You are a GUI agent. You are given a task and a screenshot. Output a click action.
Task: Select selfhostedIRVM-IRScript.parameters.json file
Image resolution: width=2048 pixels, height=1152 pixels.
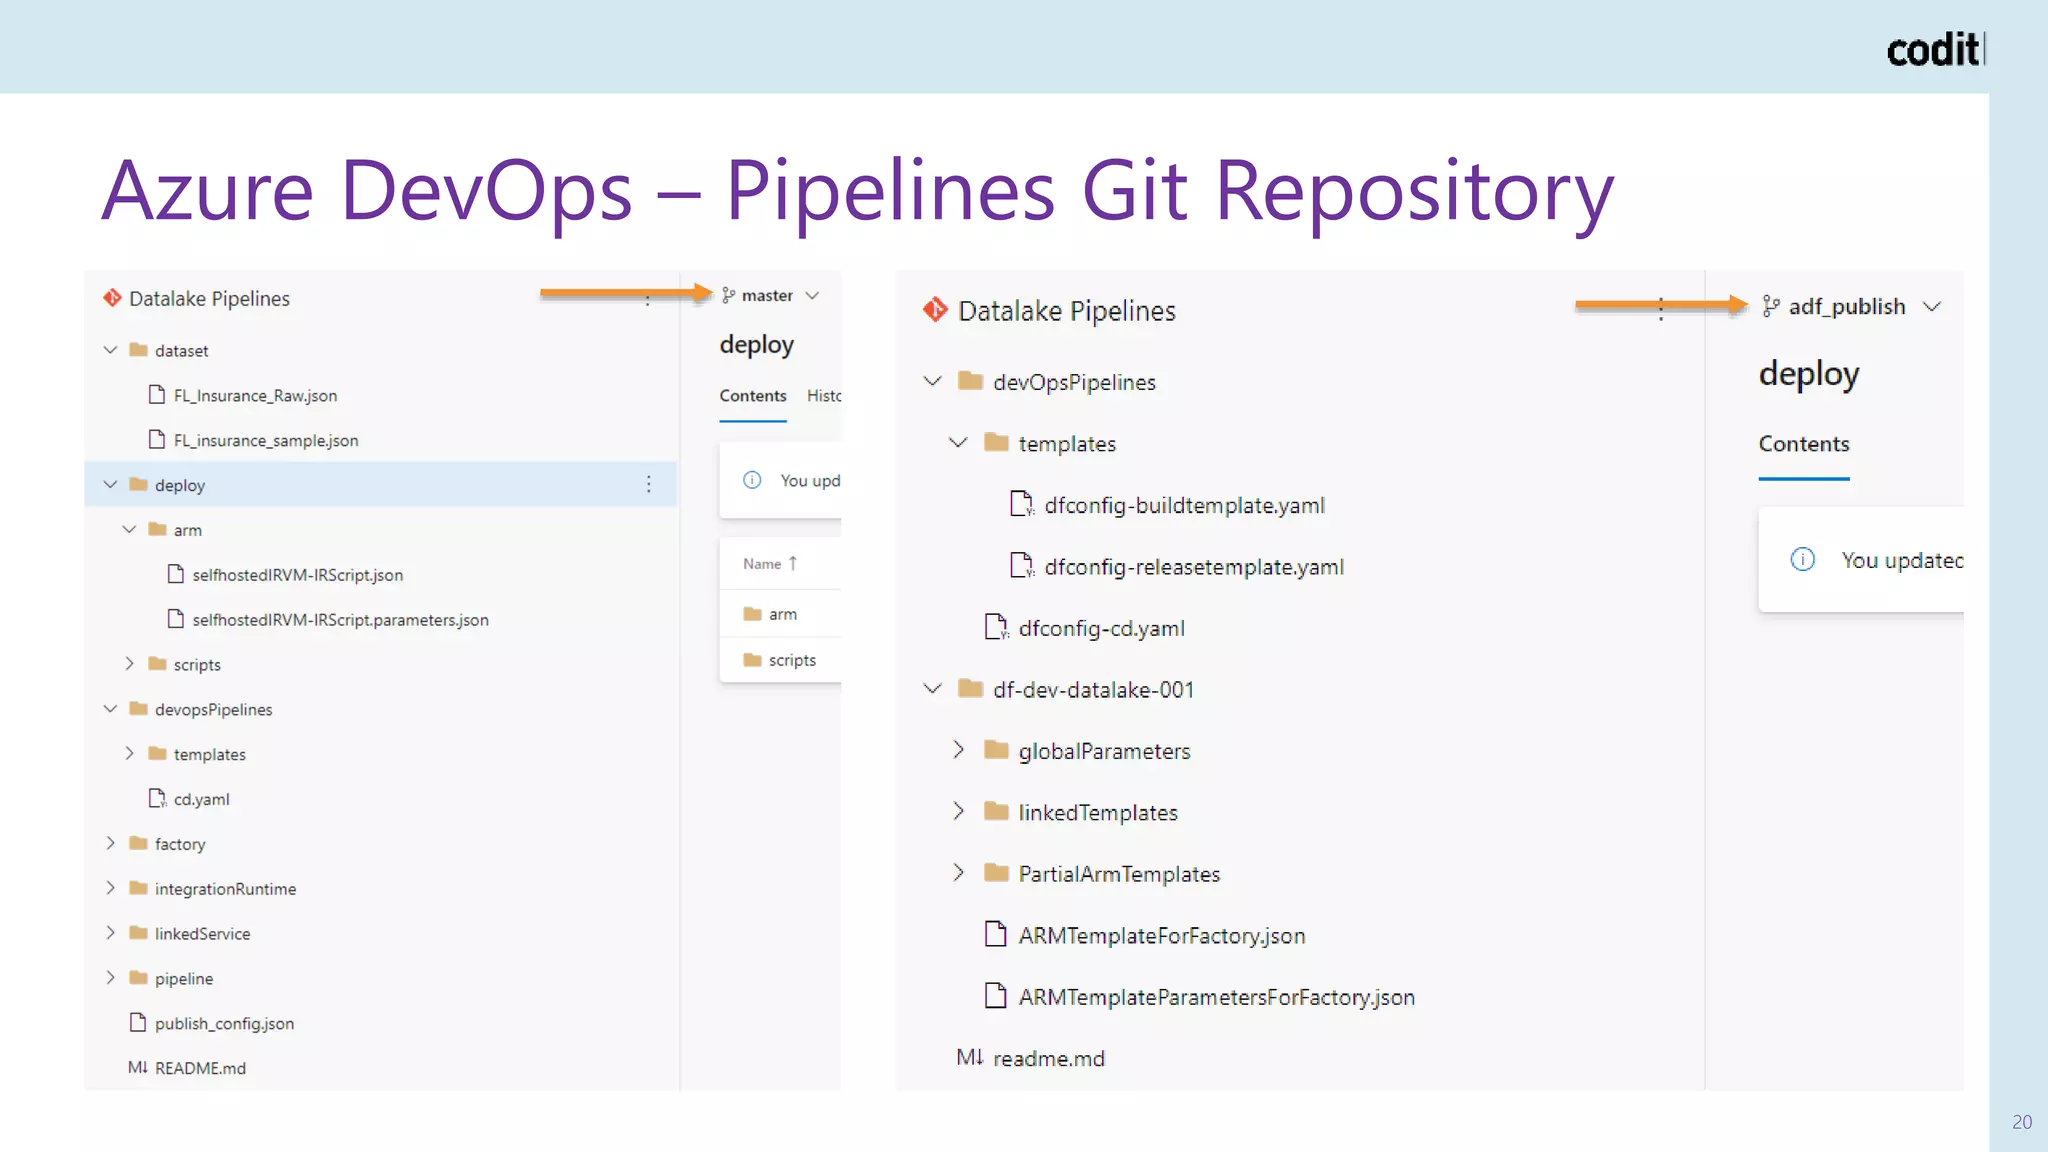(340, 619)
